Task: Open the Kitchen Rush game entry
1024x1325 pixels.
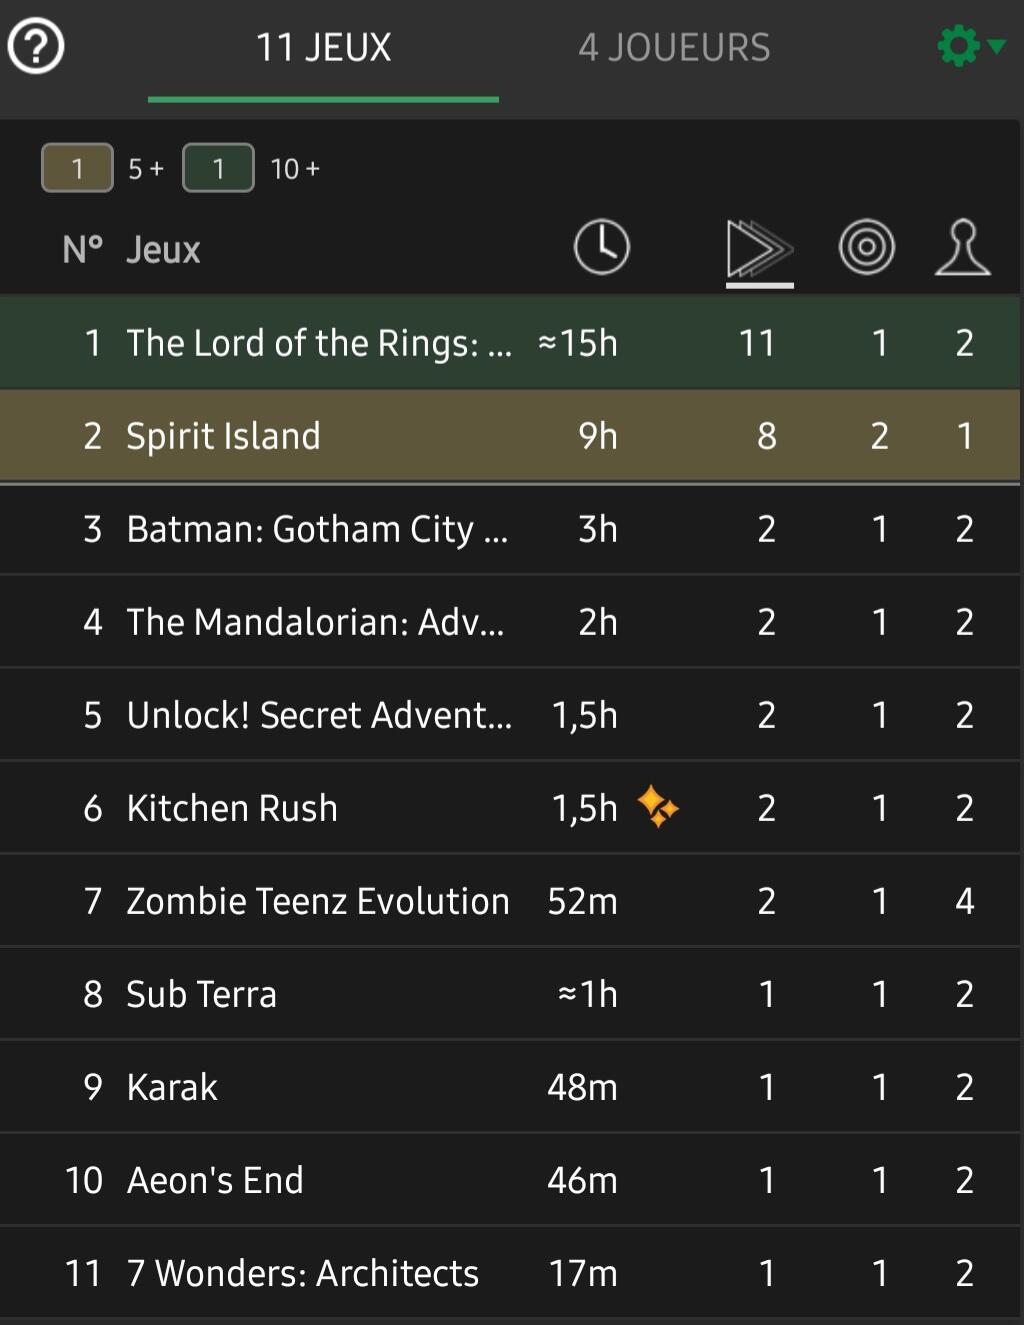Action: coord(510,807)
